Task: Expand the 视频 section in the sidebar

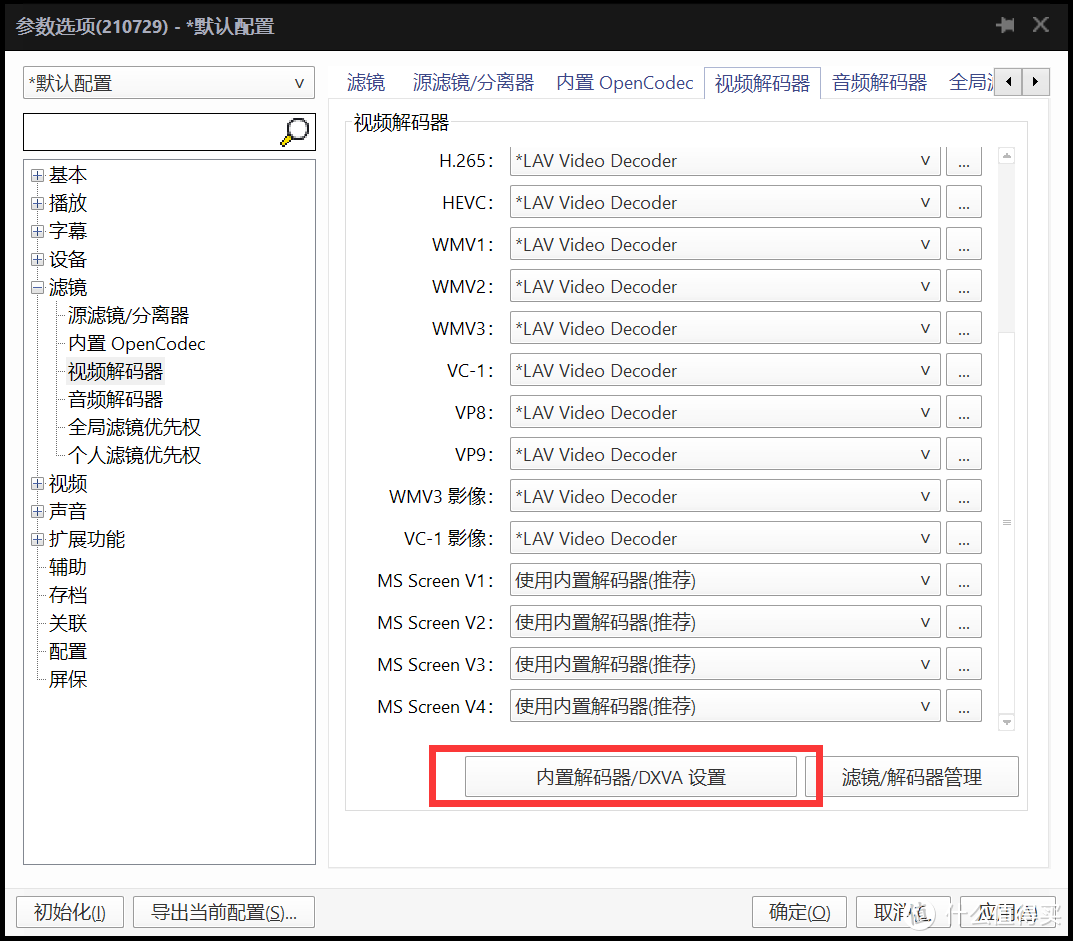Action: (36, 483)
